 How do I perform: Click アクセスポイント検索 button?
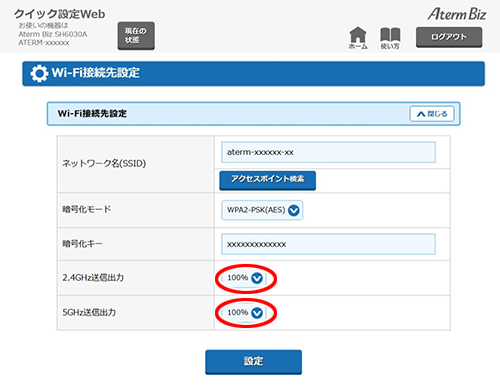click(267, 180)
